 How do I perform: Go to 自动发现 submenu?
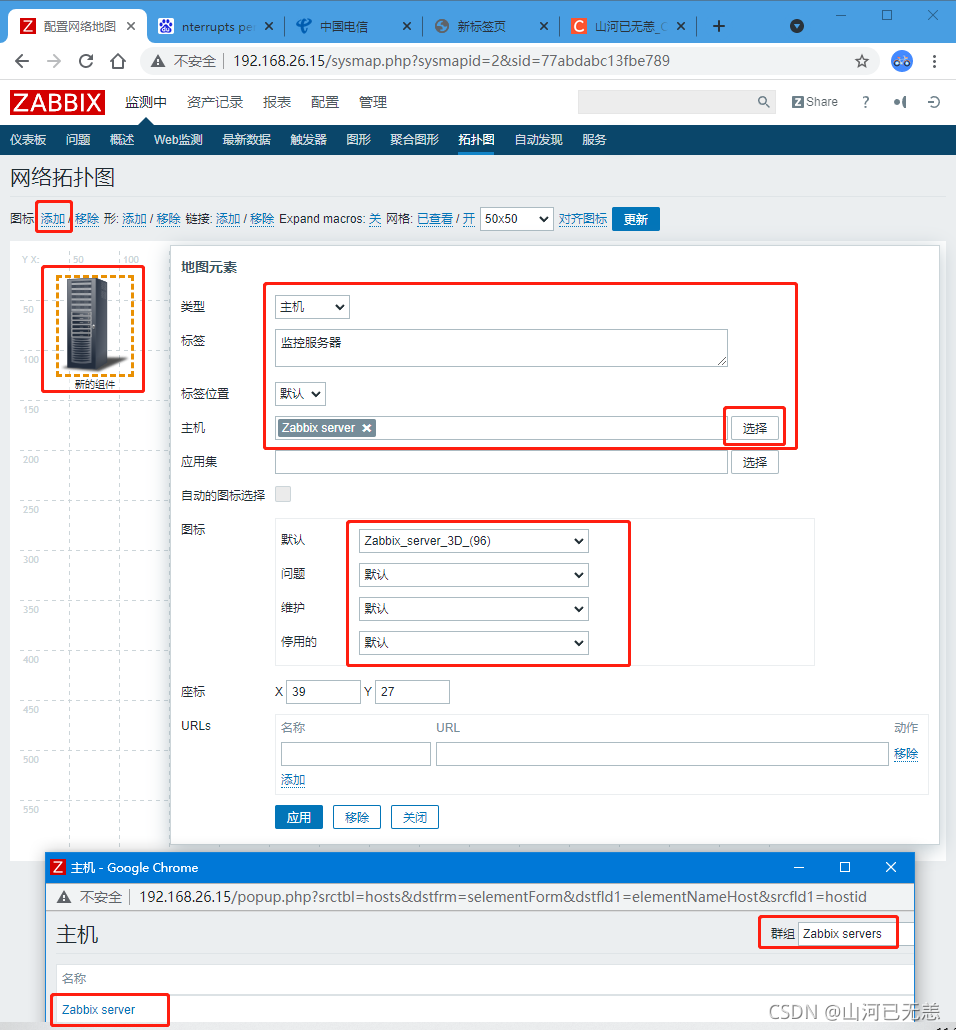point(538,140)
